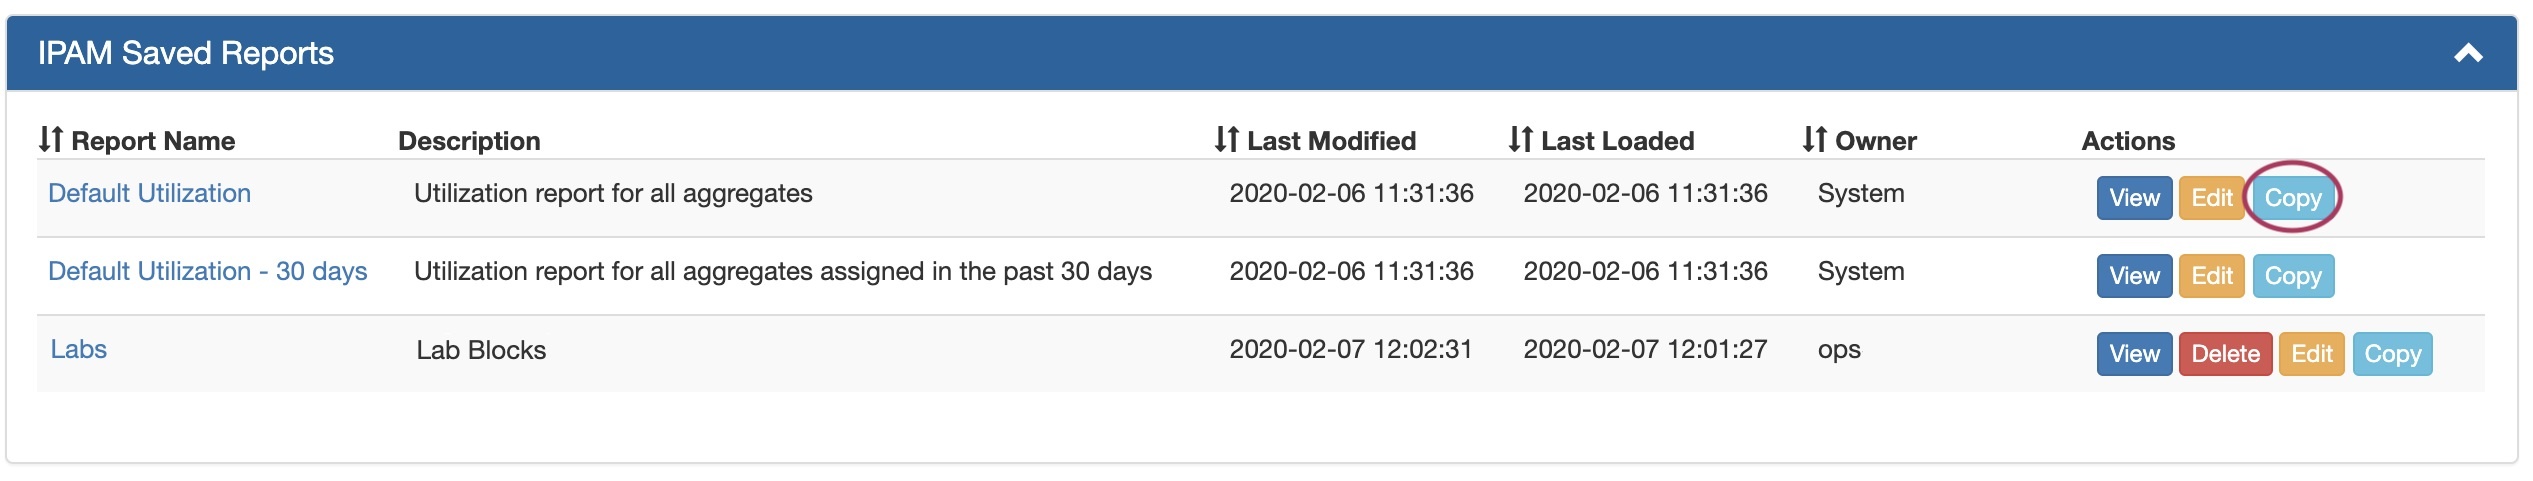Delete the Labs report
Screen dimensions: 2533x481
(x=2224, y=354)
